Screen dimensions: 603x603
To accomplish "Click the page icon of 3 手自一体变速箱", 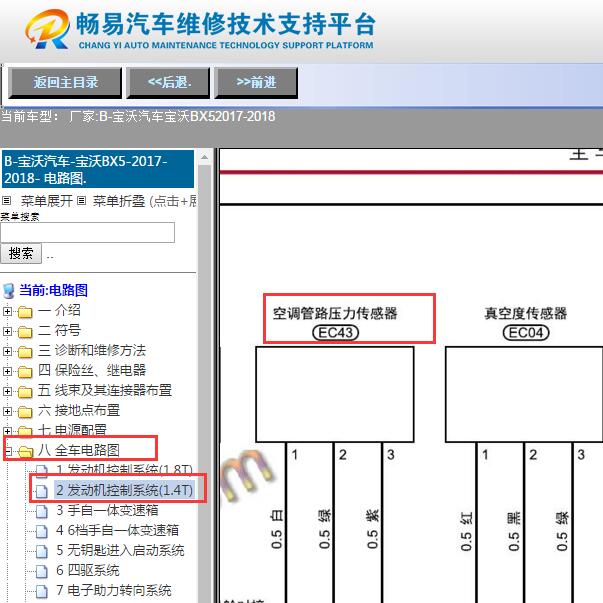I will click(42, 511).
